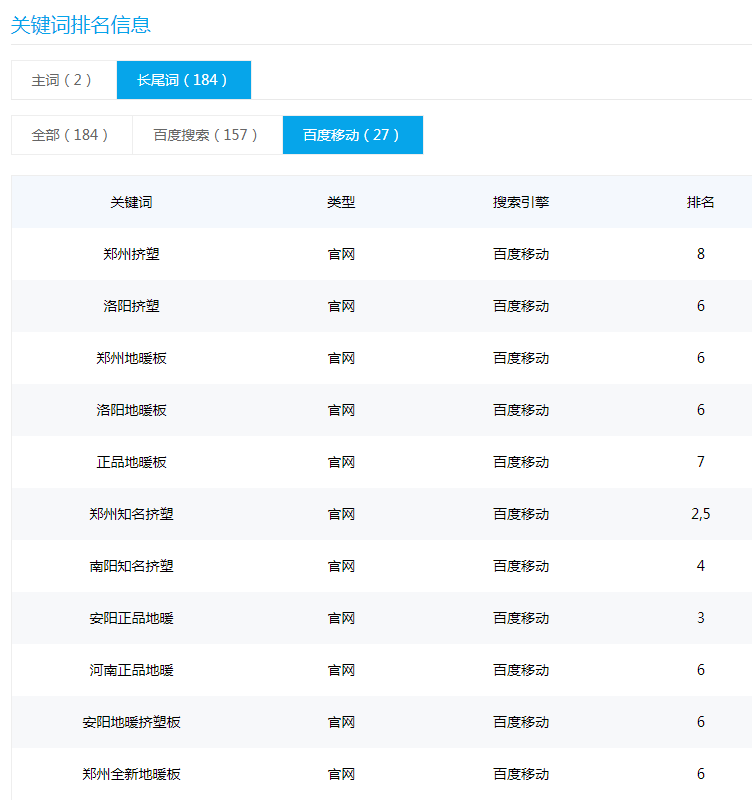Click the 关键词 column header
Screen dimensions: 752x800
coord(132,203)
